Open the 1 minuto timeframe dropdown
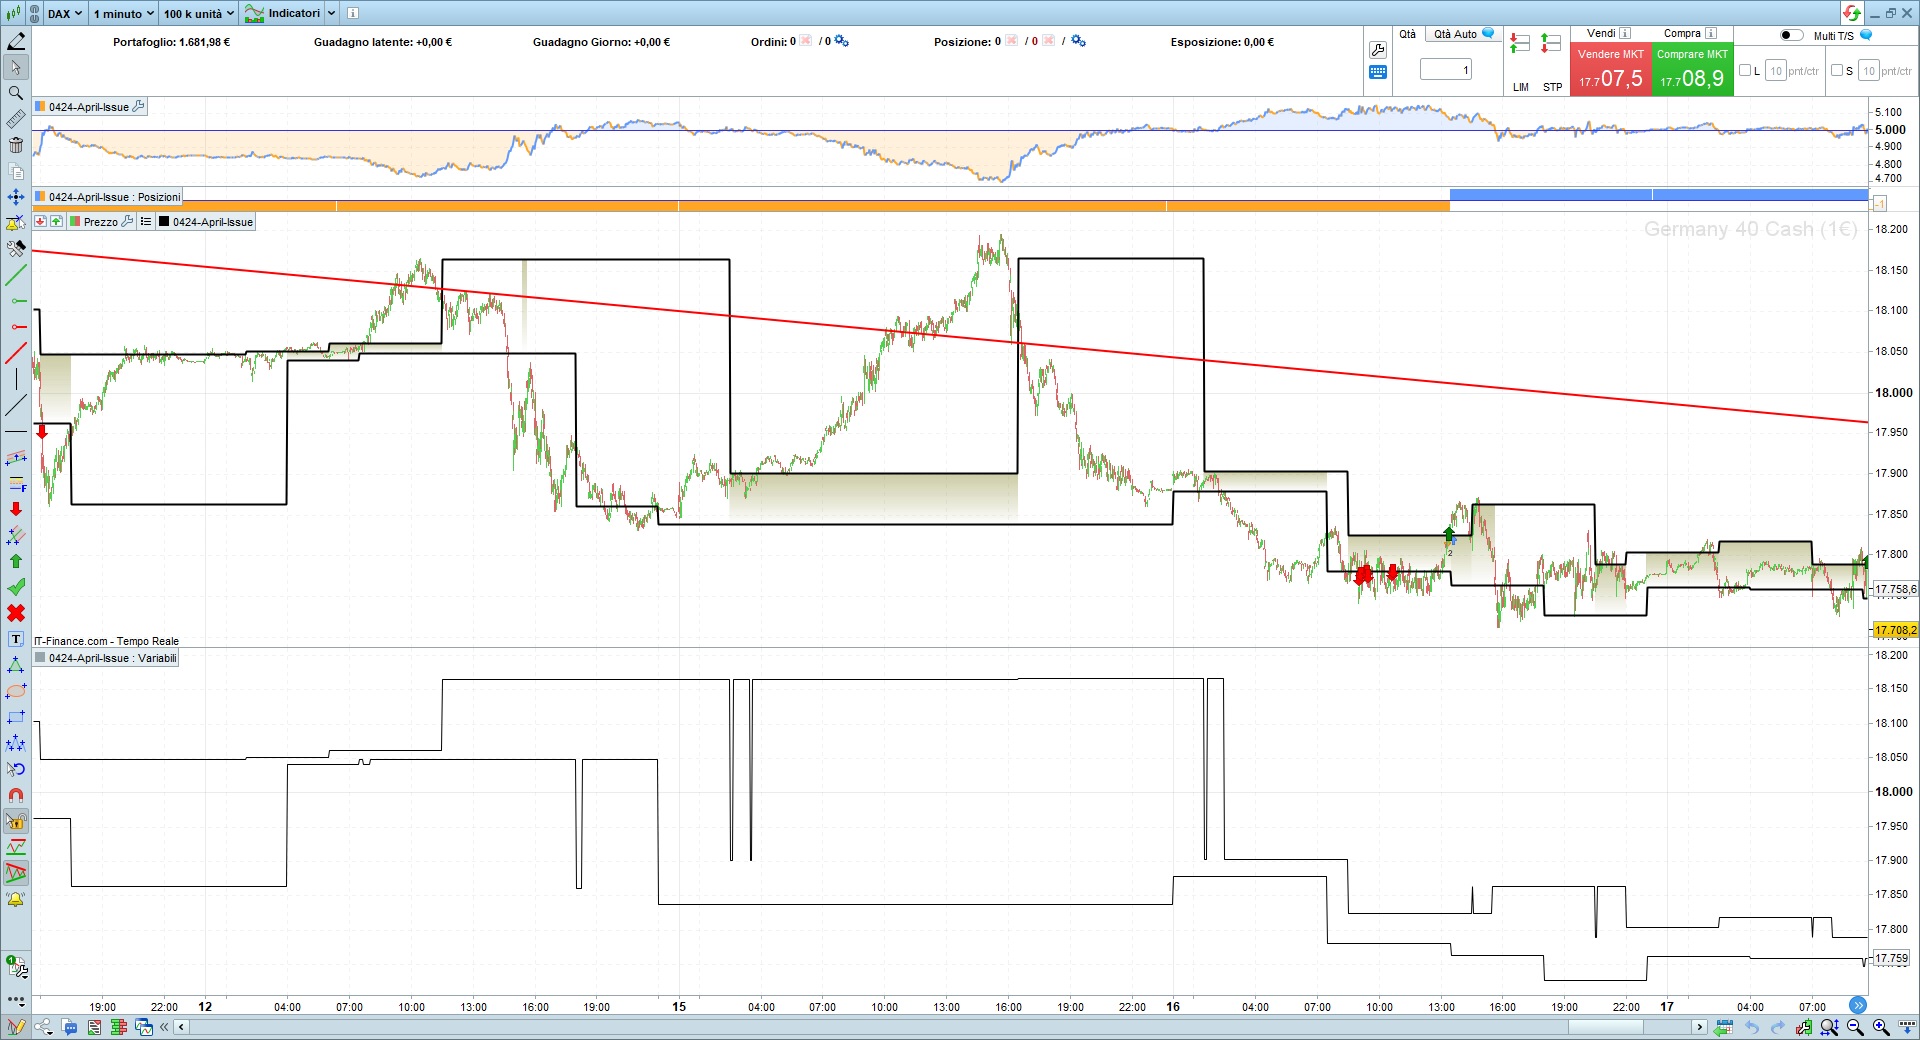 (x=124, y=13)
